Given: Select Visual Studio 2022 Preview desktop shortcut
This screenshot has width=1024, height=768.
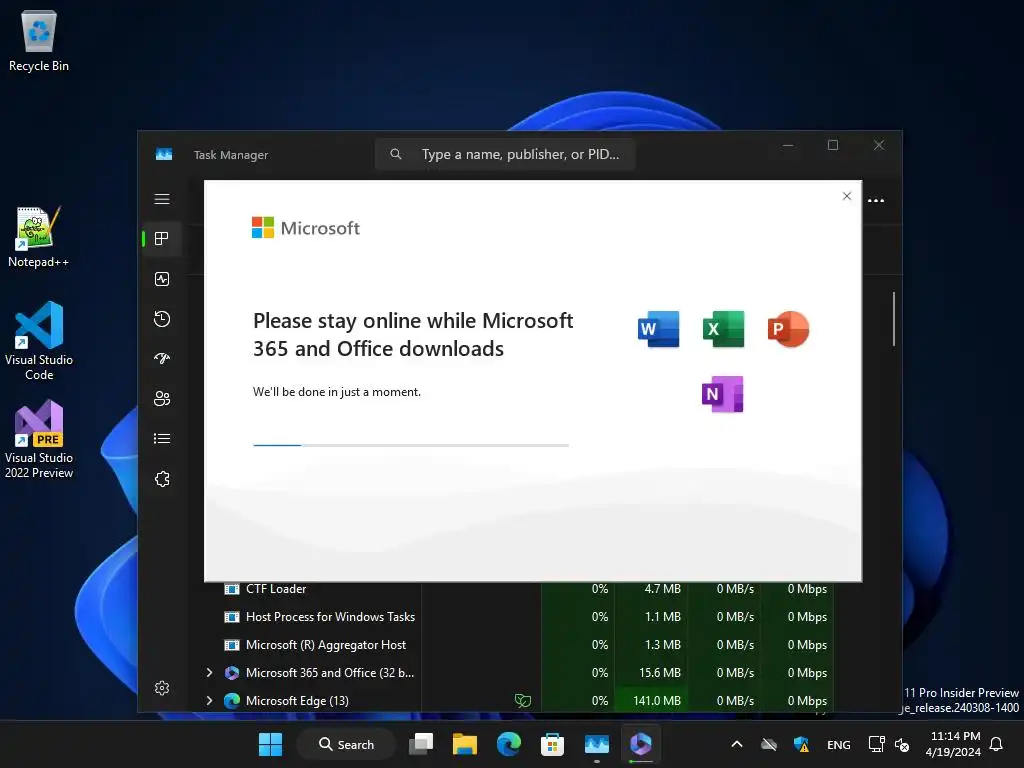Looking at the screenshot, I should click(39, 439).
